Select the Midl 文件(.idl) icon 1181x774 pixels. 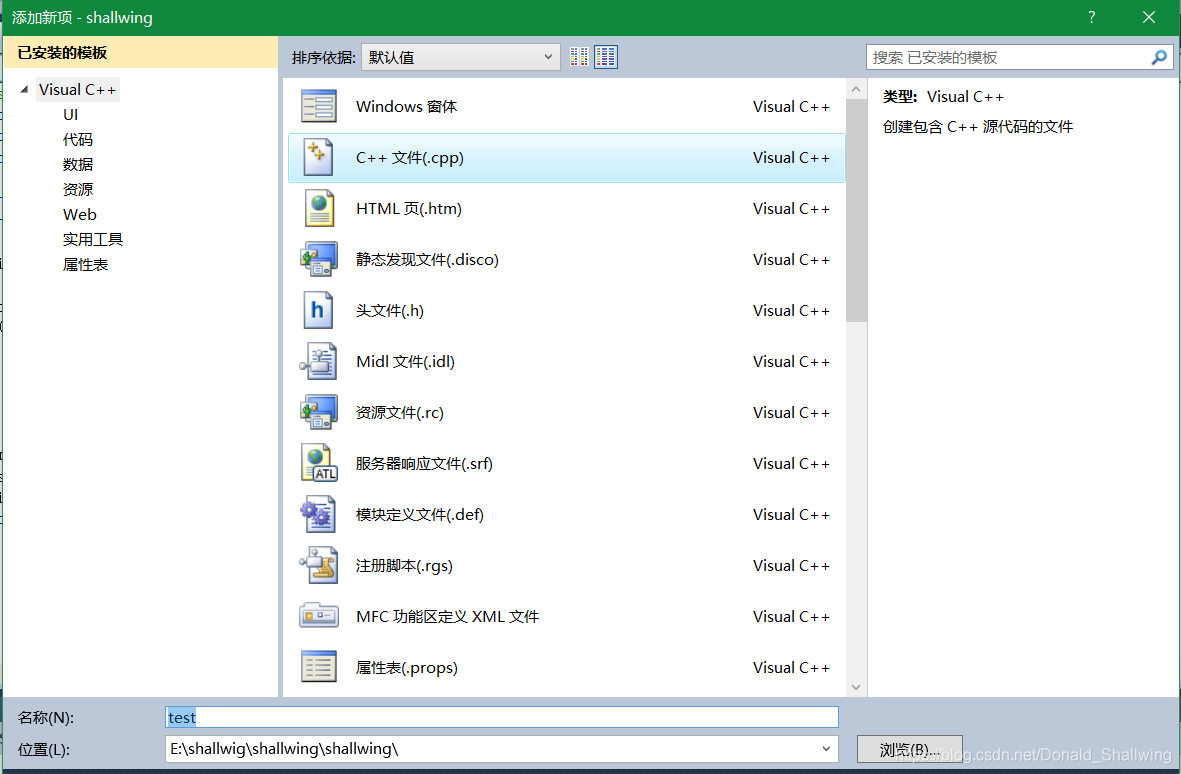click(319, 361)
